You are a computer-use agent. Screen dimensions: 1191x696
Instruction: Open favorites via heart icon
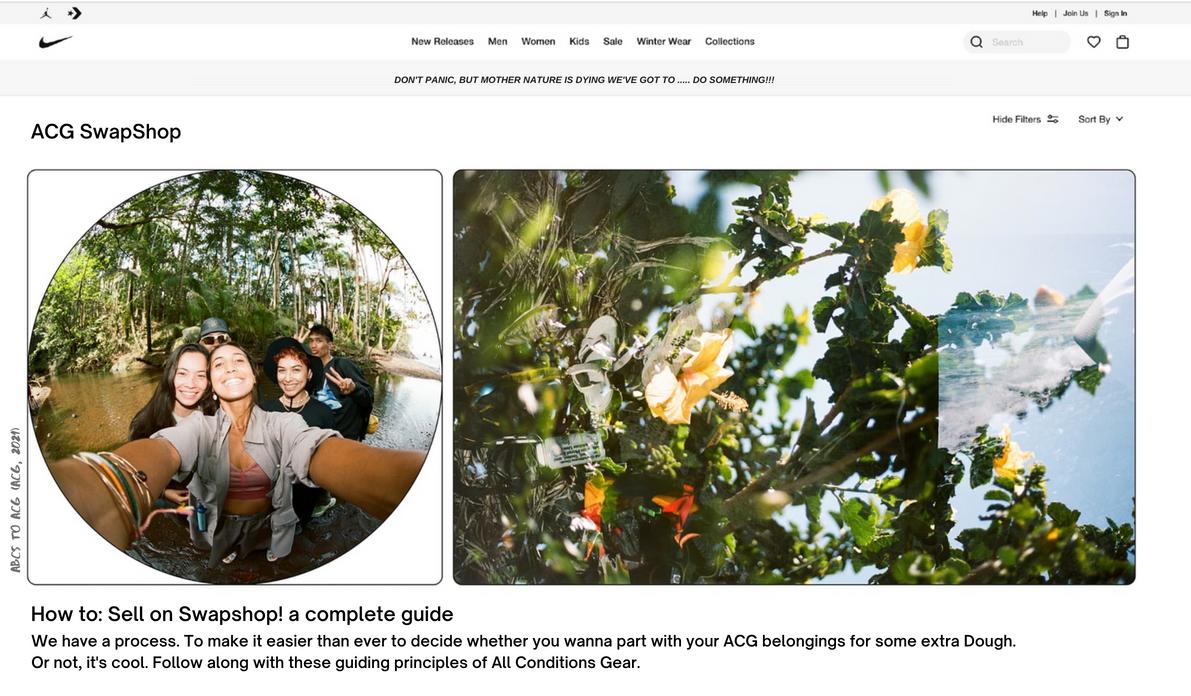(x=1094, y=42)
